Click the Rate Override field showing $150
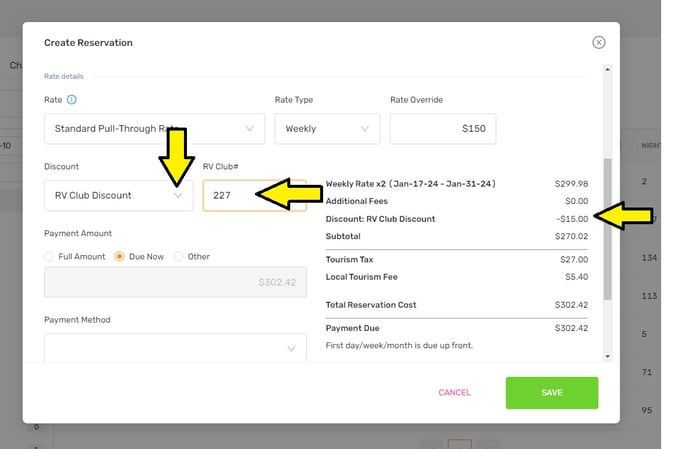 point(442,129)
